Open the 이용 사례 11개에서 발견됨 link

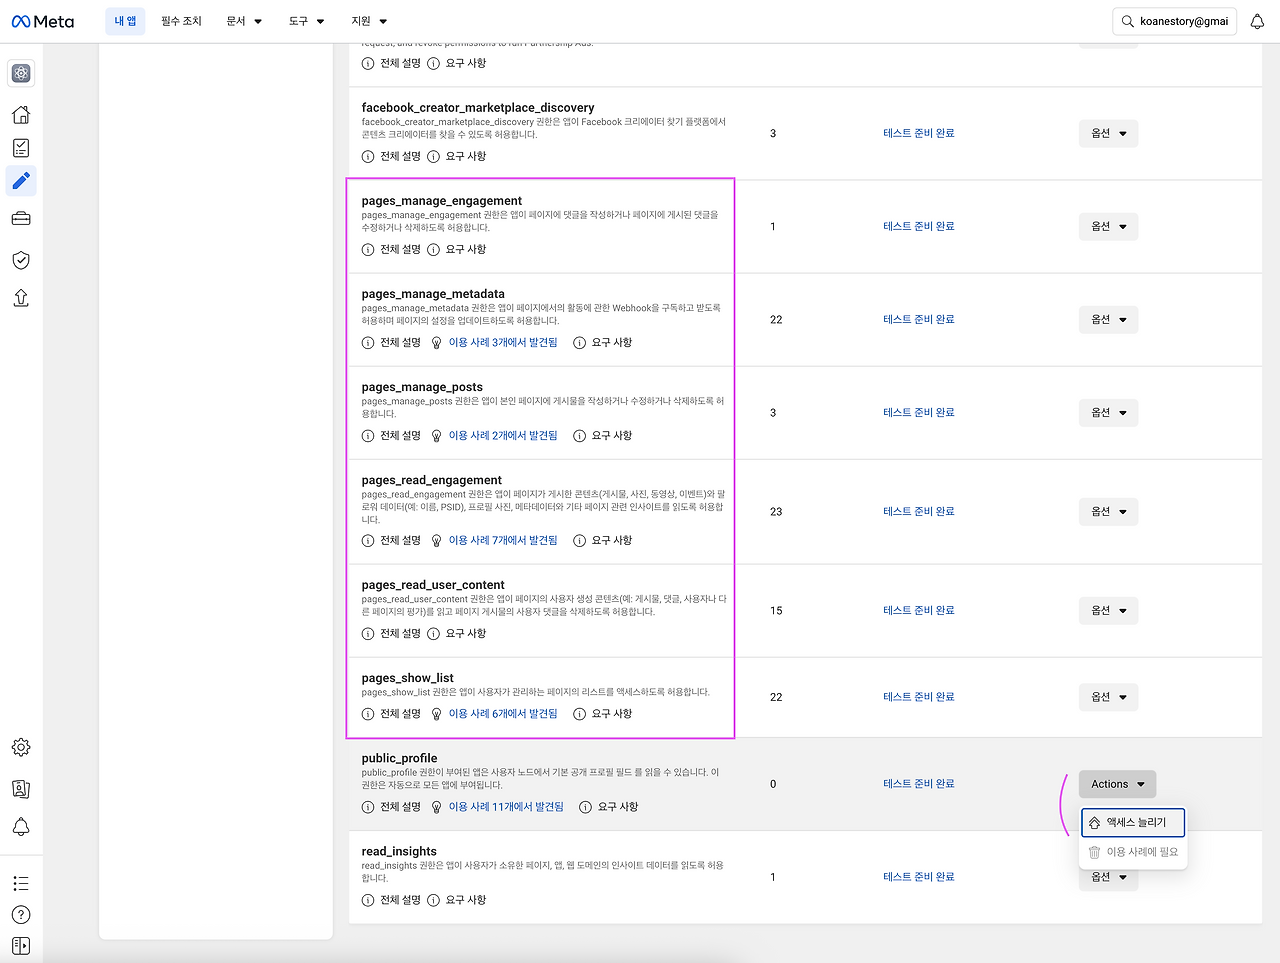tap(506, 807)
